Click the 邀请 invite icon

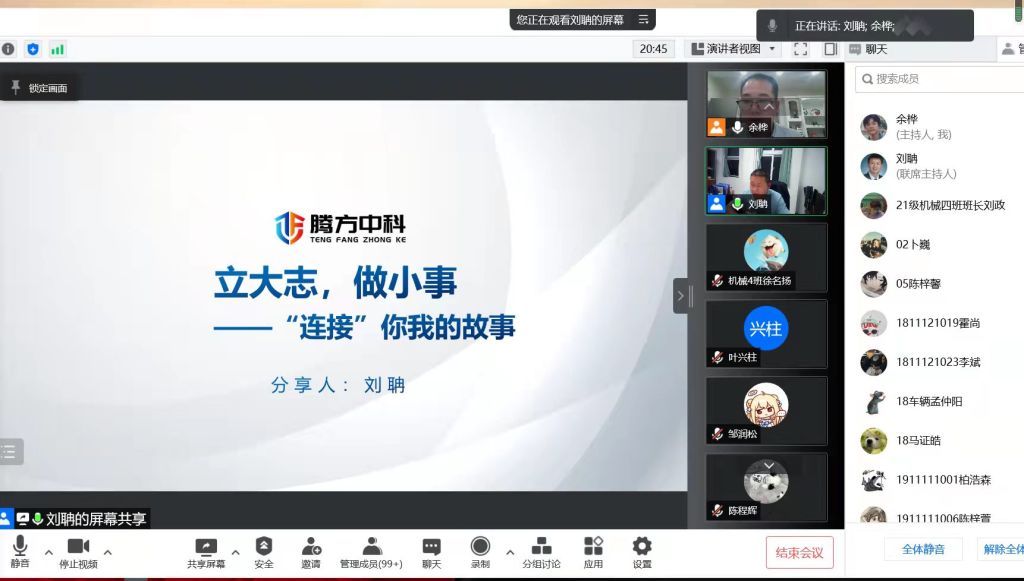coord(311,546)
